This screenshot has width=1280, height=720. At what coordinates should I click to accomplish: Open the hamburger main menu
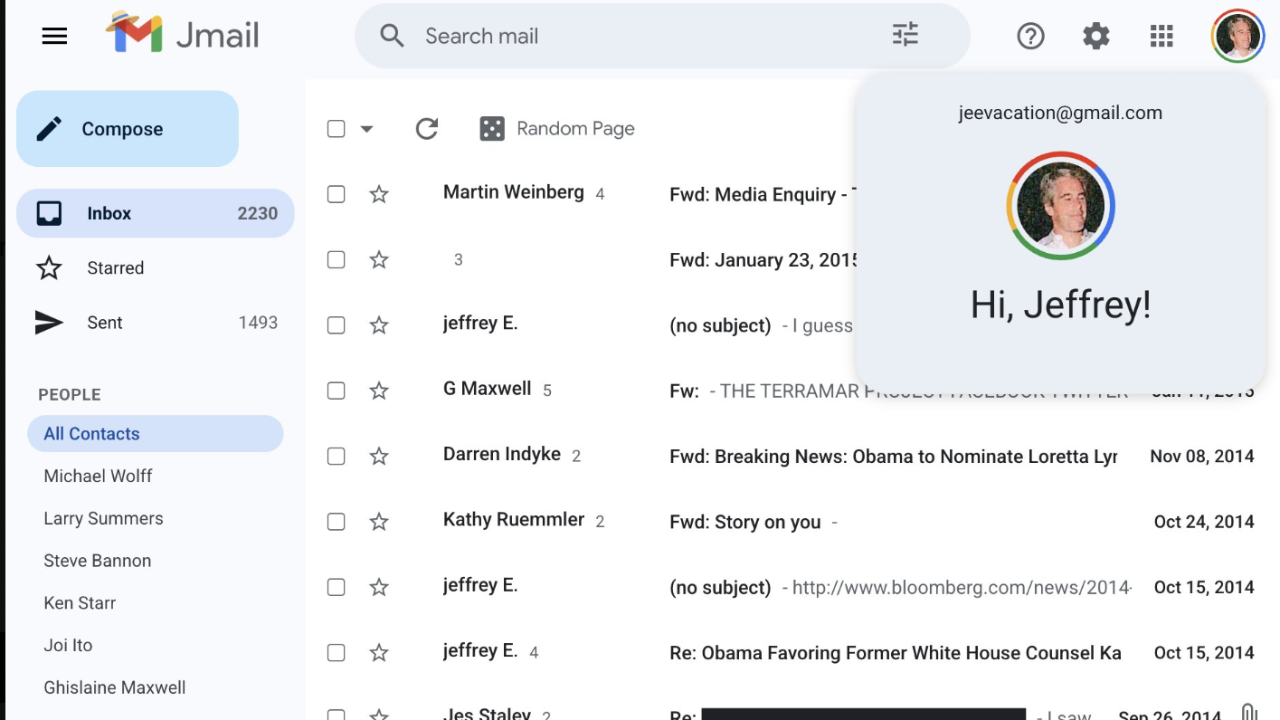click(x=55, y=37)
